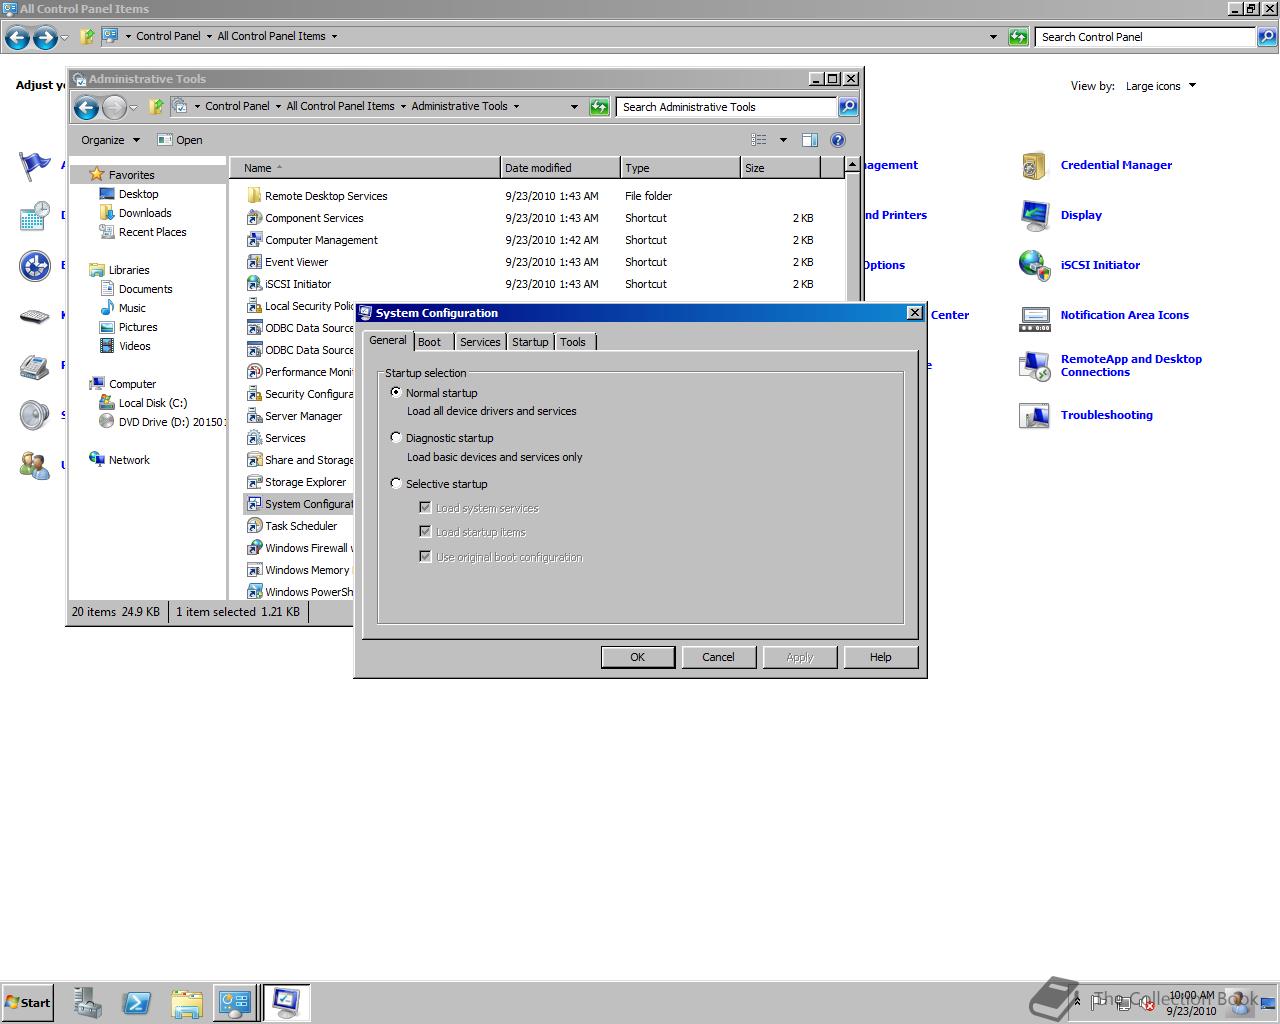Open the Credential Manager icon
The width and height of the screenshot is (1280, 1024).
[1034, 165]
